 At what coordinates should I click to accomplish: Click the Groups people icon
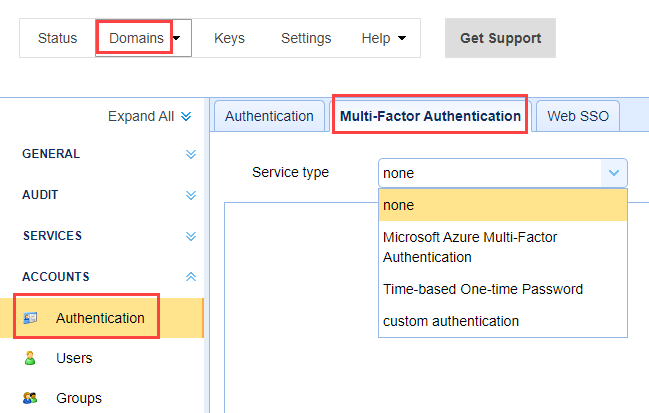(30, 398)
